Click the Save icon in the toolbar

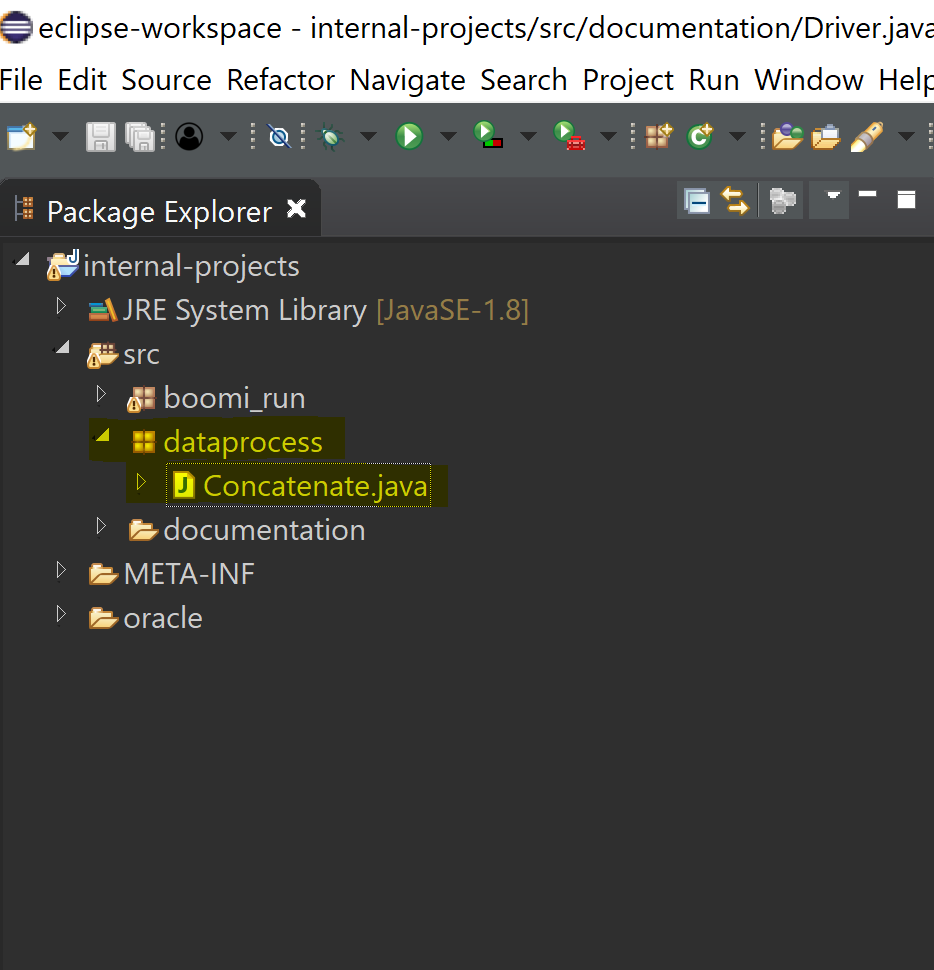click(100, 136)
